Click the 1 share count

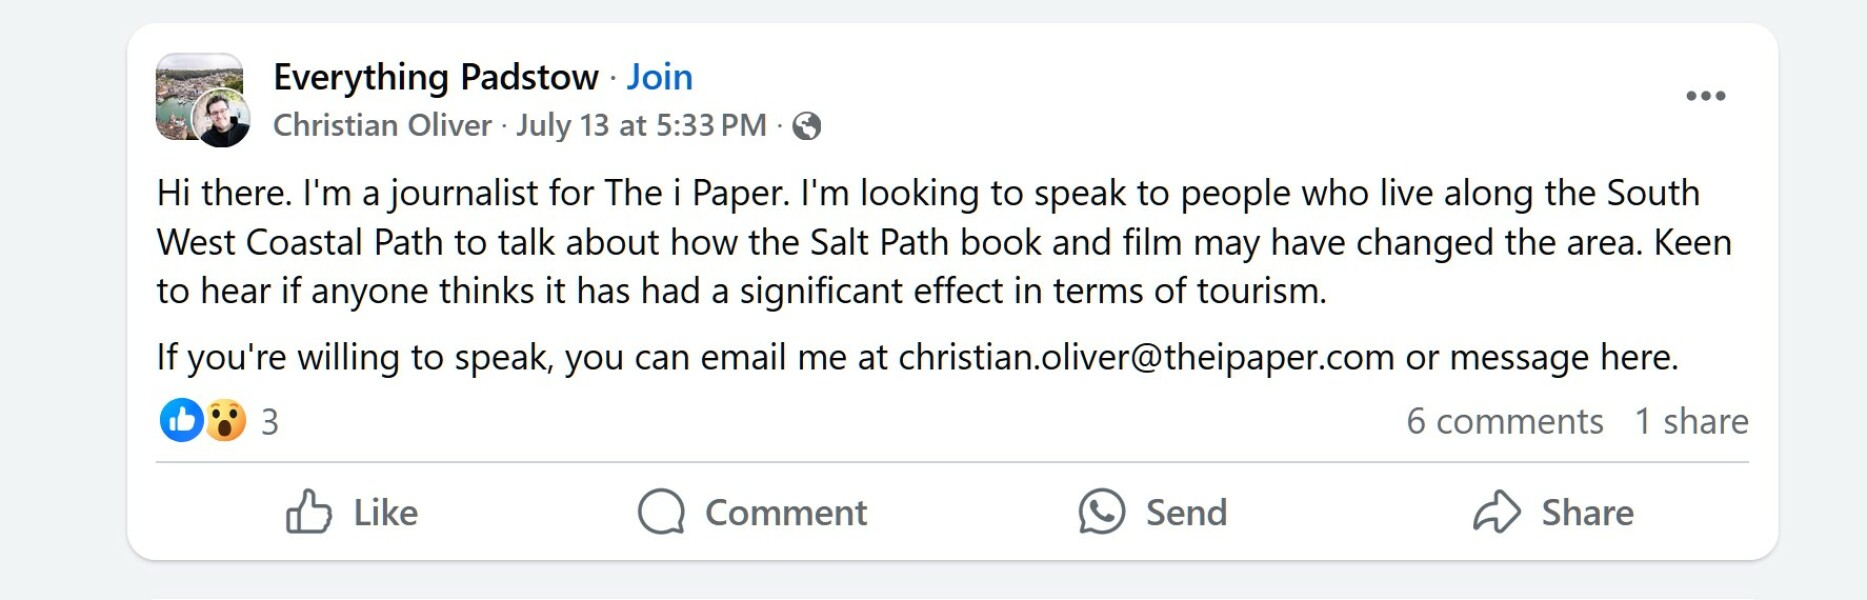click(1690, 422)
